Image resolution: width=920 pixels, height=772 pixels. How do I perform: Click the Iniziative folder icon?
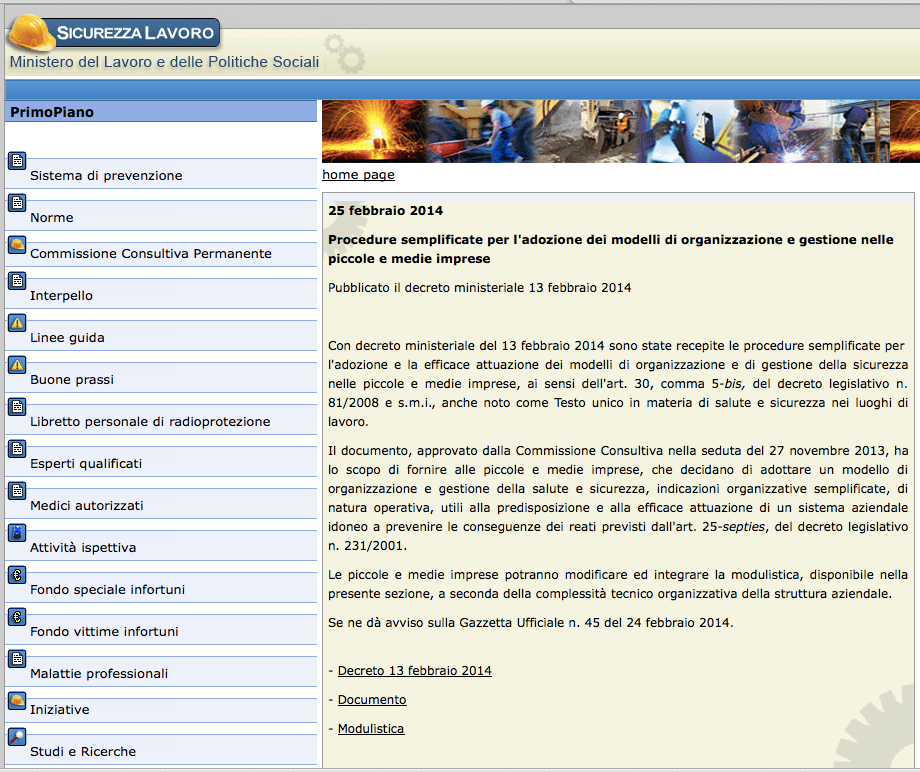16,699
